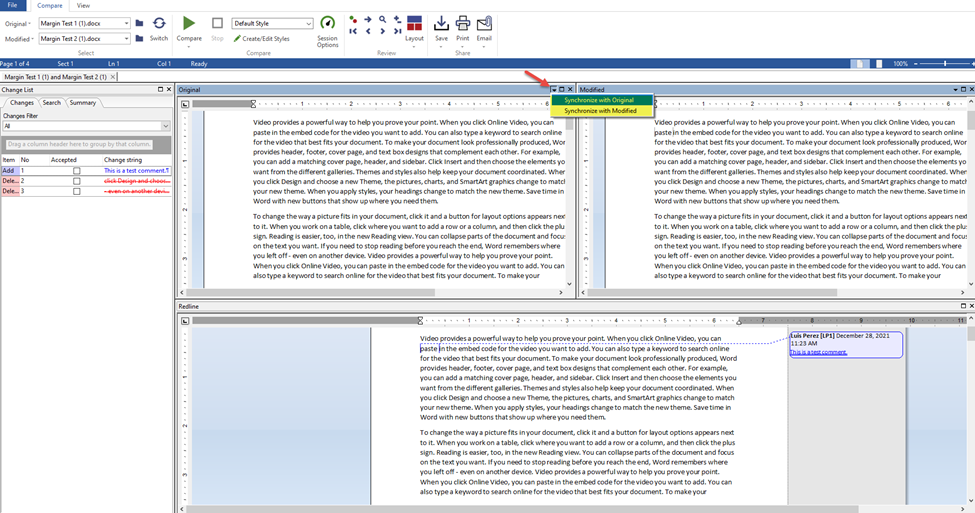
Task: Select deleted change row 2 'click Design'
Action: coord(86,181)
